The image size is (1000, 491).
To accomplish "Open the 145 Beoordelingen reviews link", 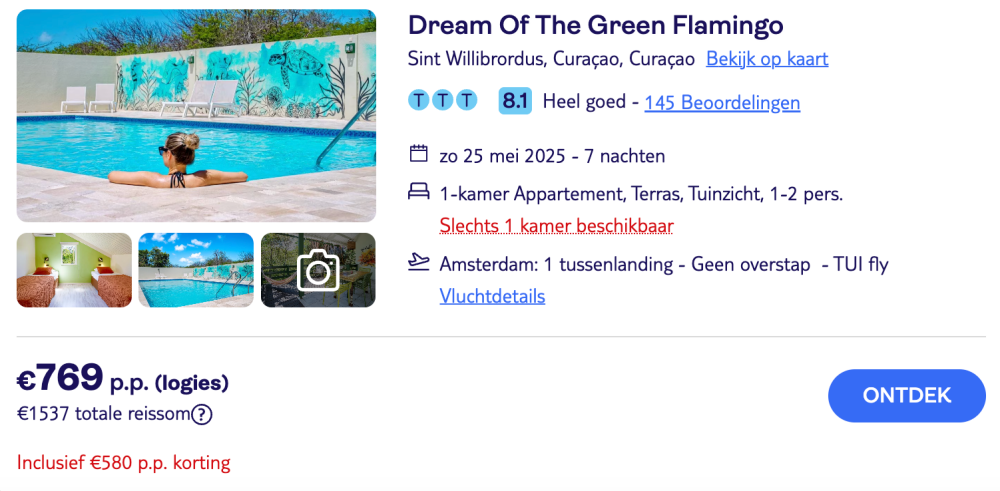I will pos(722,102).
